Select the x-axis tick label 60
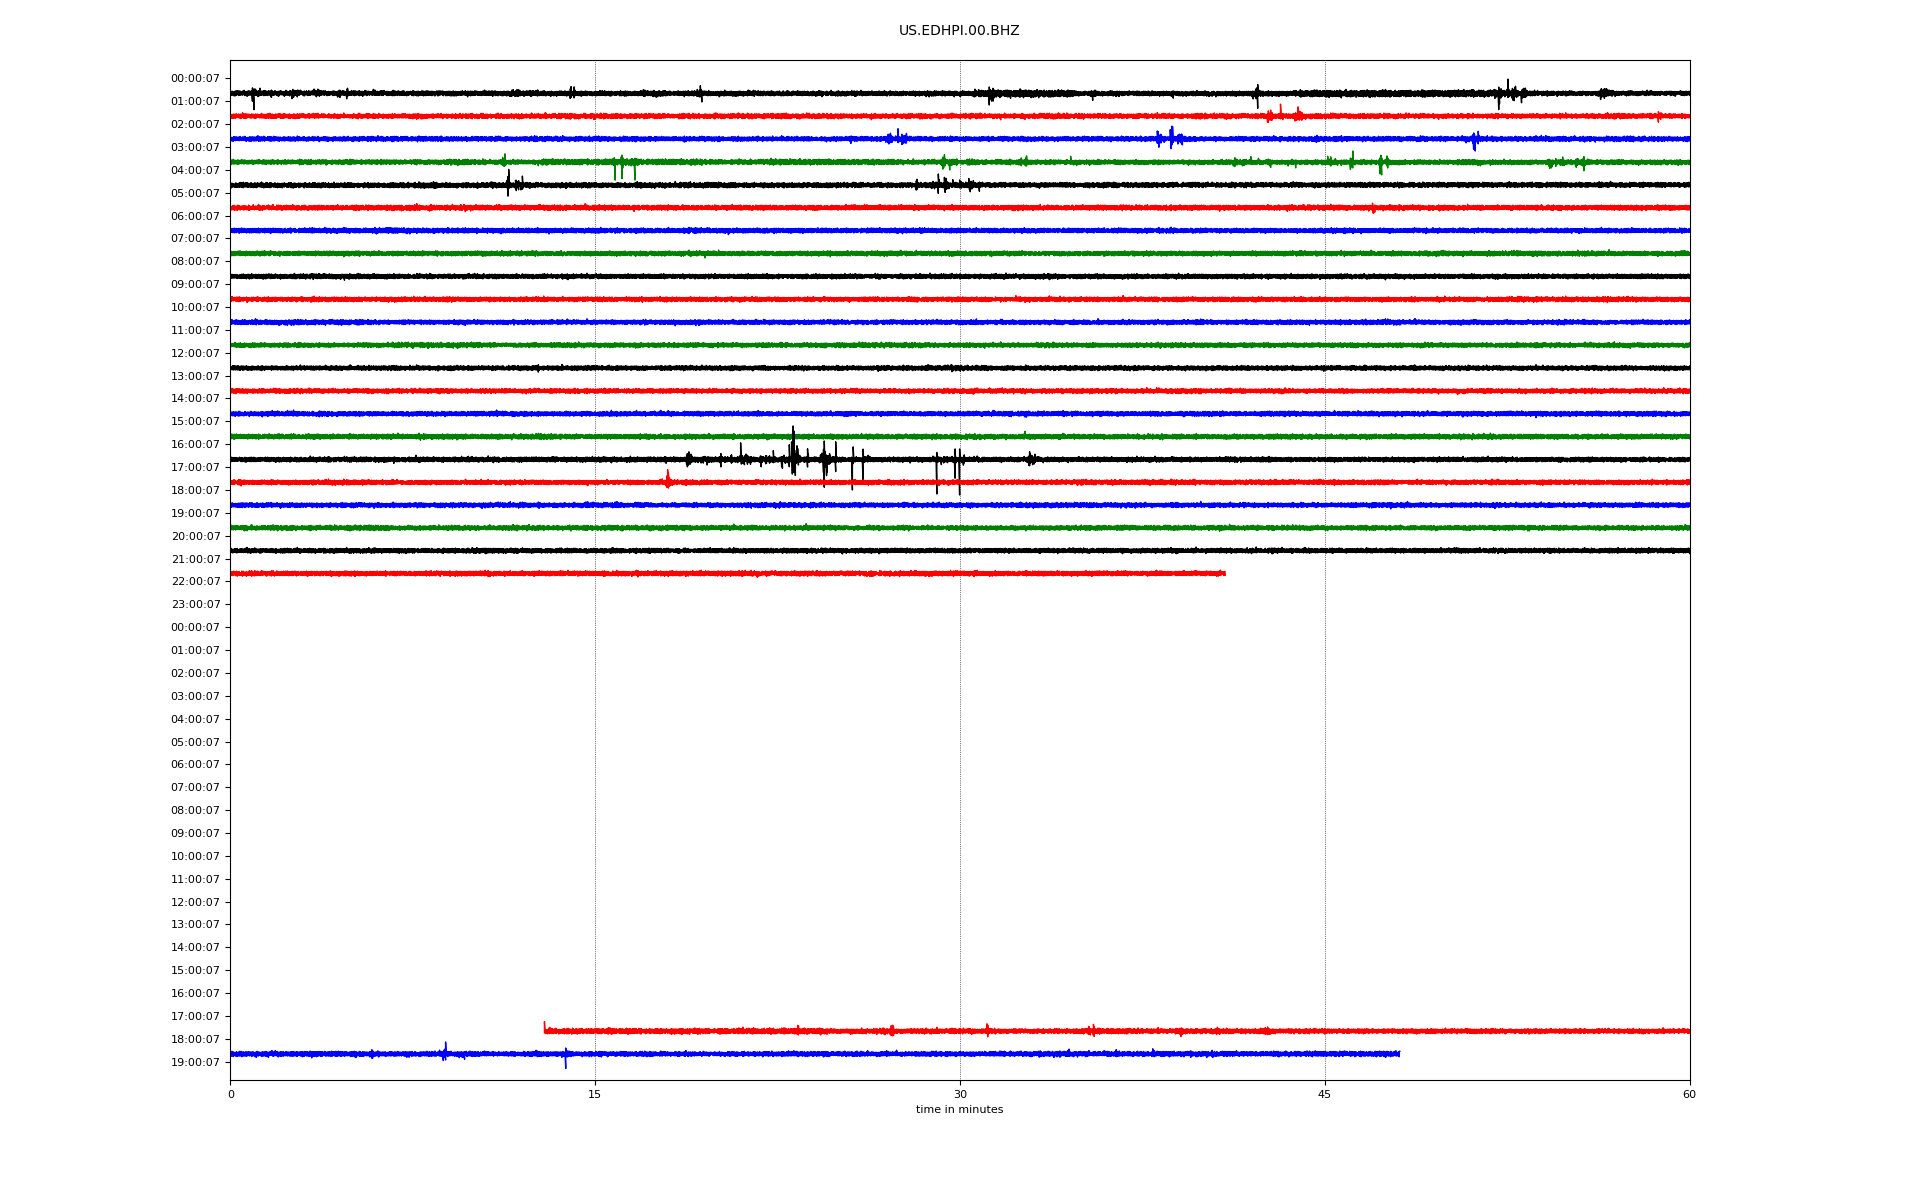1920x1200 pixels. coord(1689,1094)
